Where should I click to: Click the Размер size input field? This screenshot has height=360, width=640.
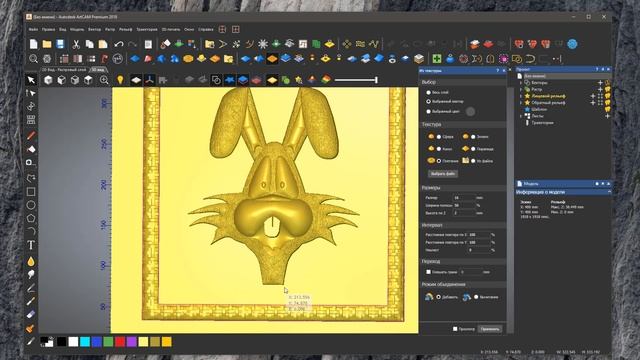point(464,198)
